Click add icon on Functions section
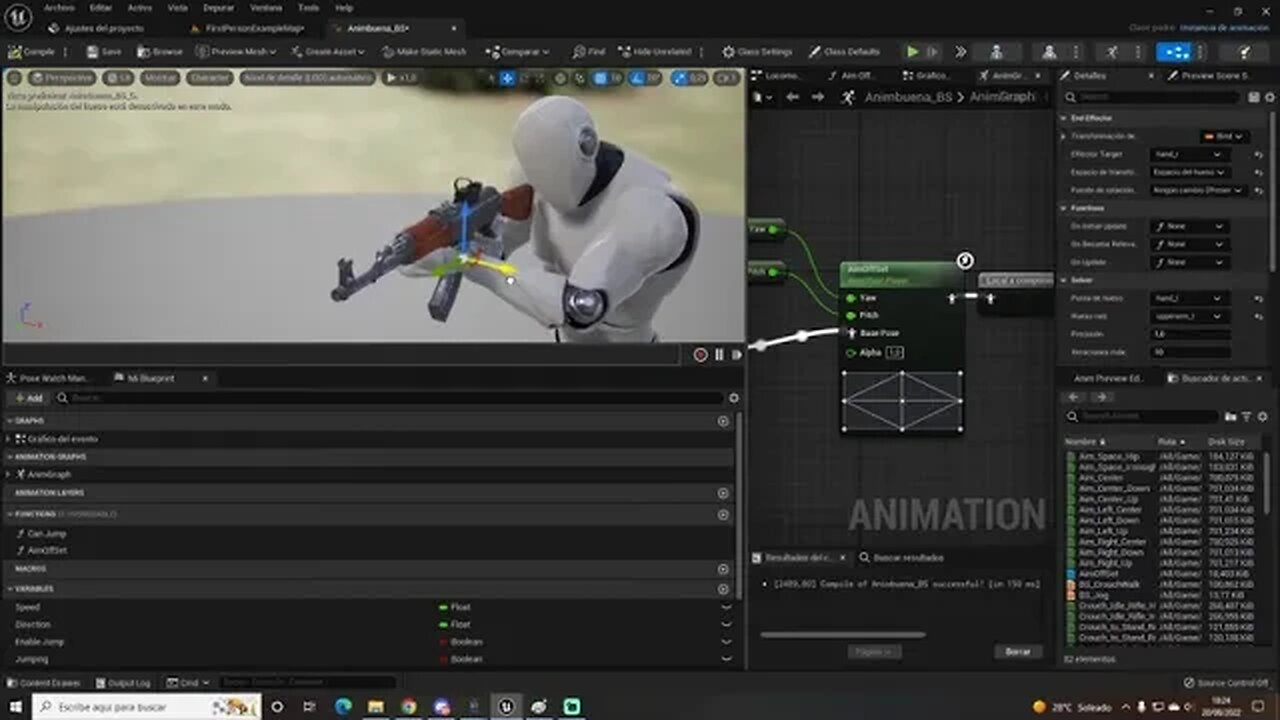1280x720 pixels. [x=723, y=514]
